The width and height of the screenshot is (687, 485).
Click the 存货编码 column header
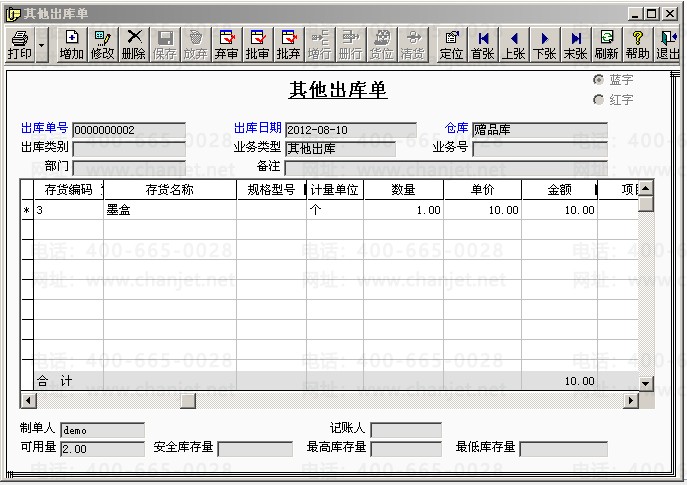[x=68, y=190]
